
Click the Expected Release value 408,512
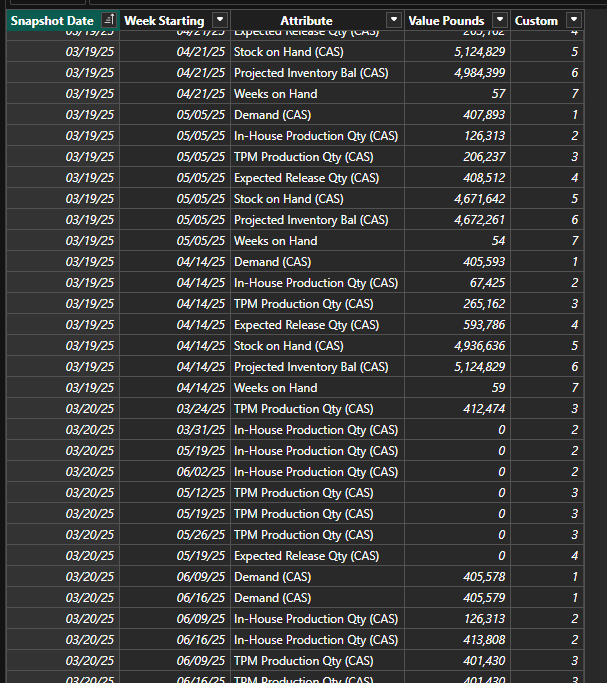pyautogui.click(x=484, y=178)
